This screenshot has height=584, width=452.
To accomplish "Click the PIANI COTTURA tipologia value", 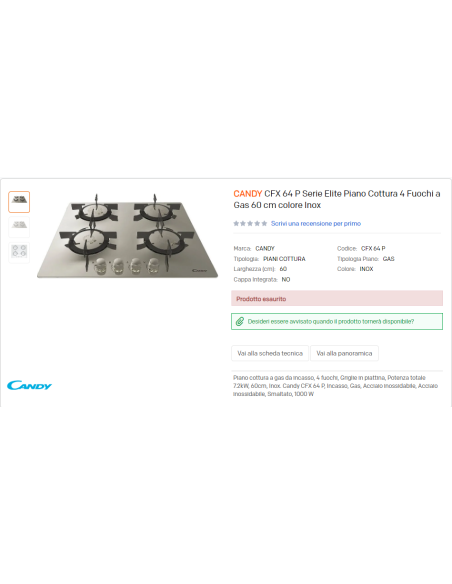I will (284, 259).
